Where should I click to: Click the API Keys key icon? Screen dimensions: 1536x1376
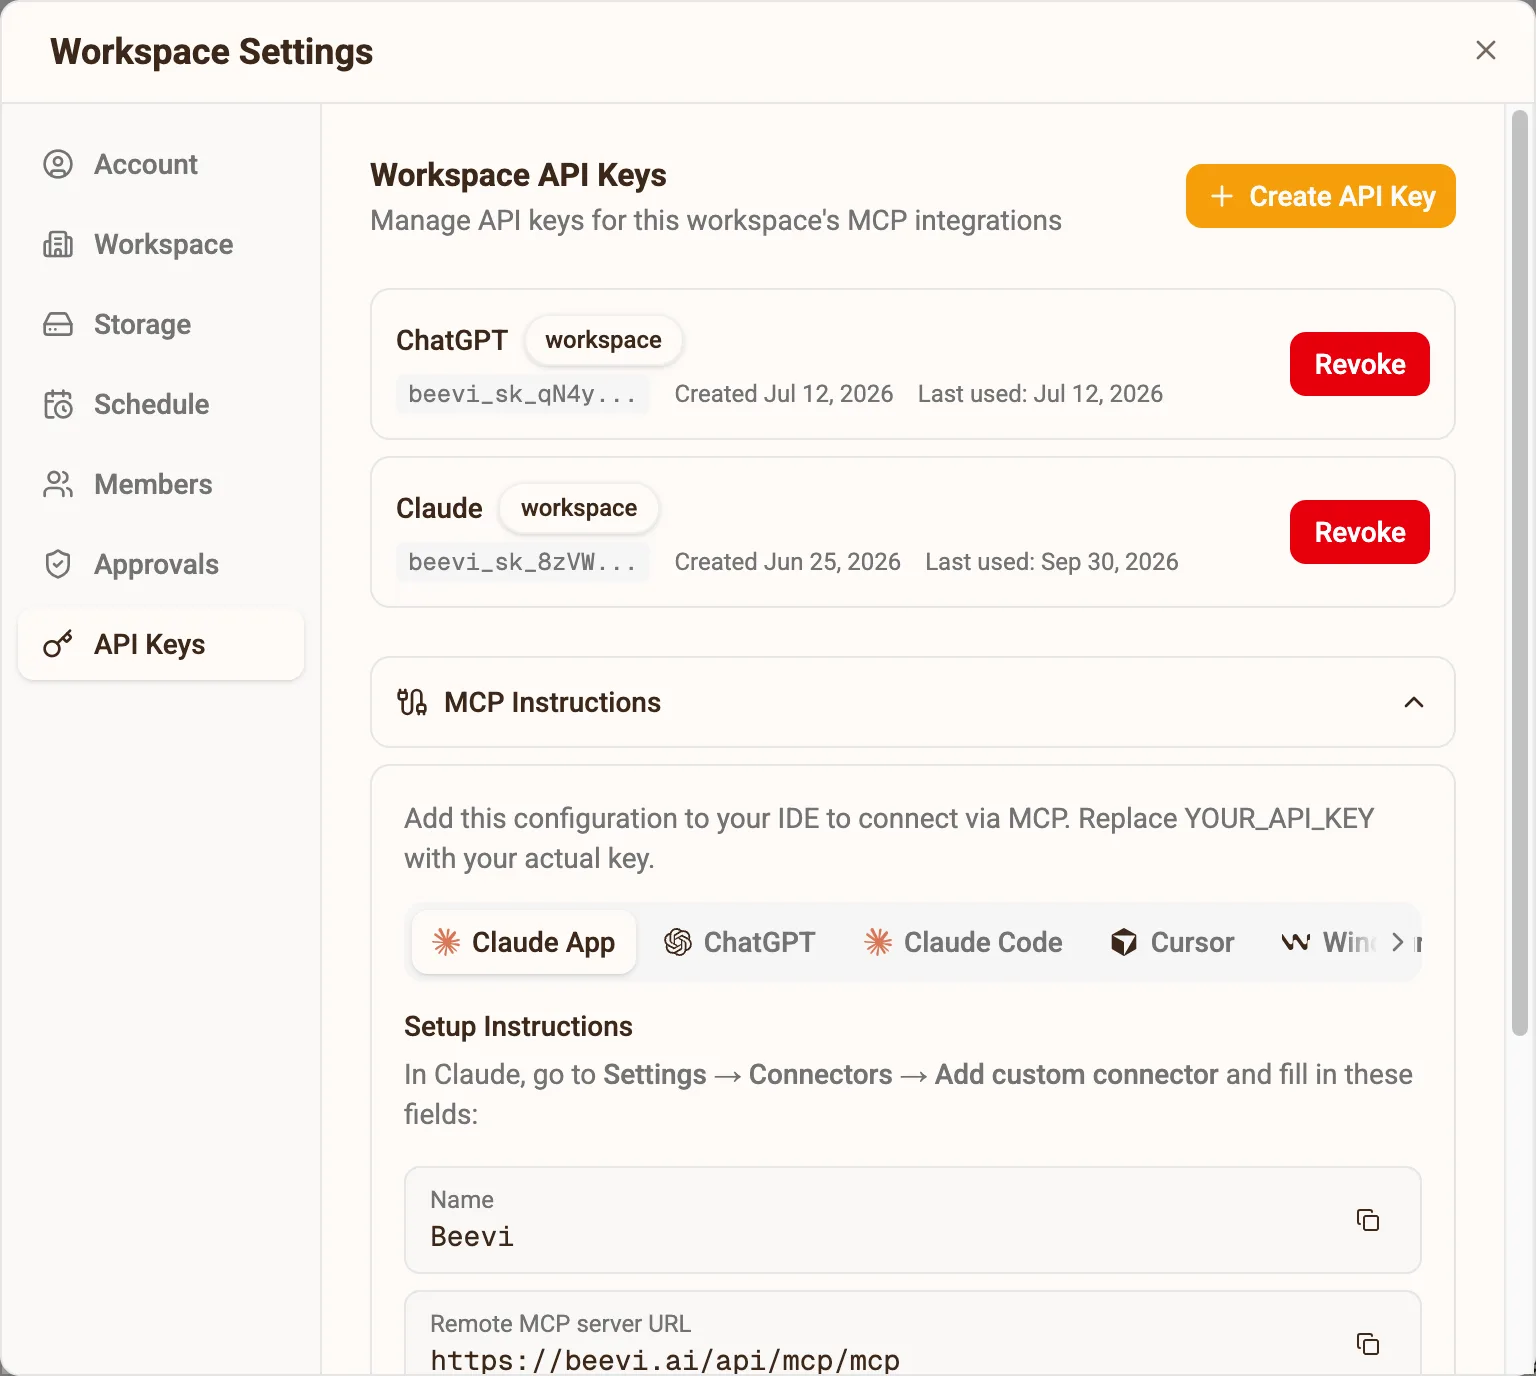(x=58, y=644)
